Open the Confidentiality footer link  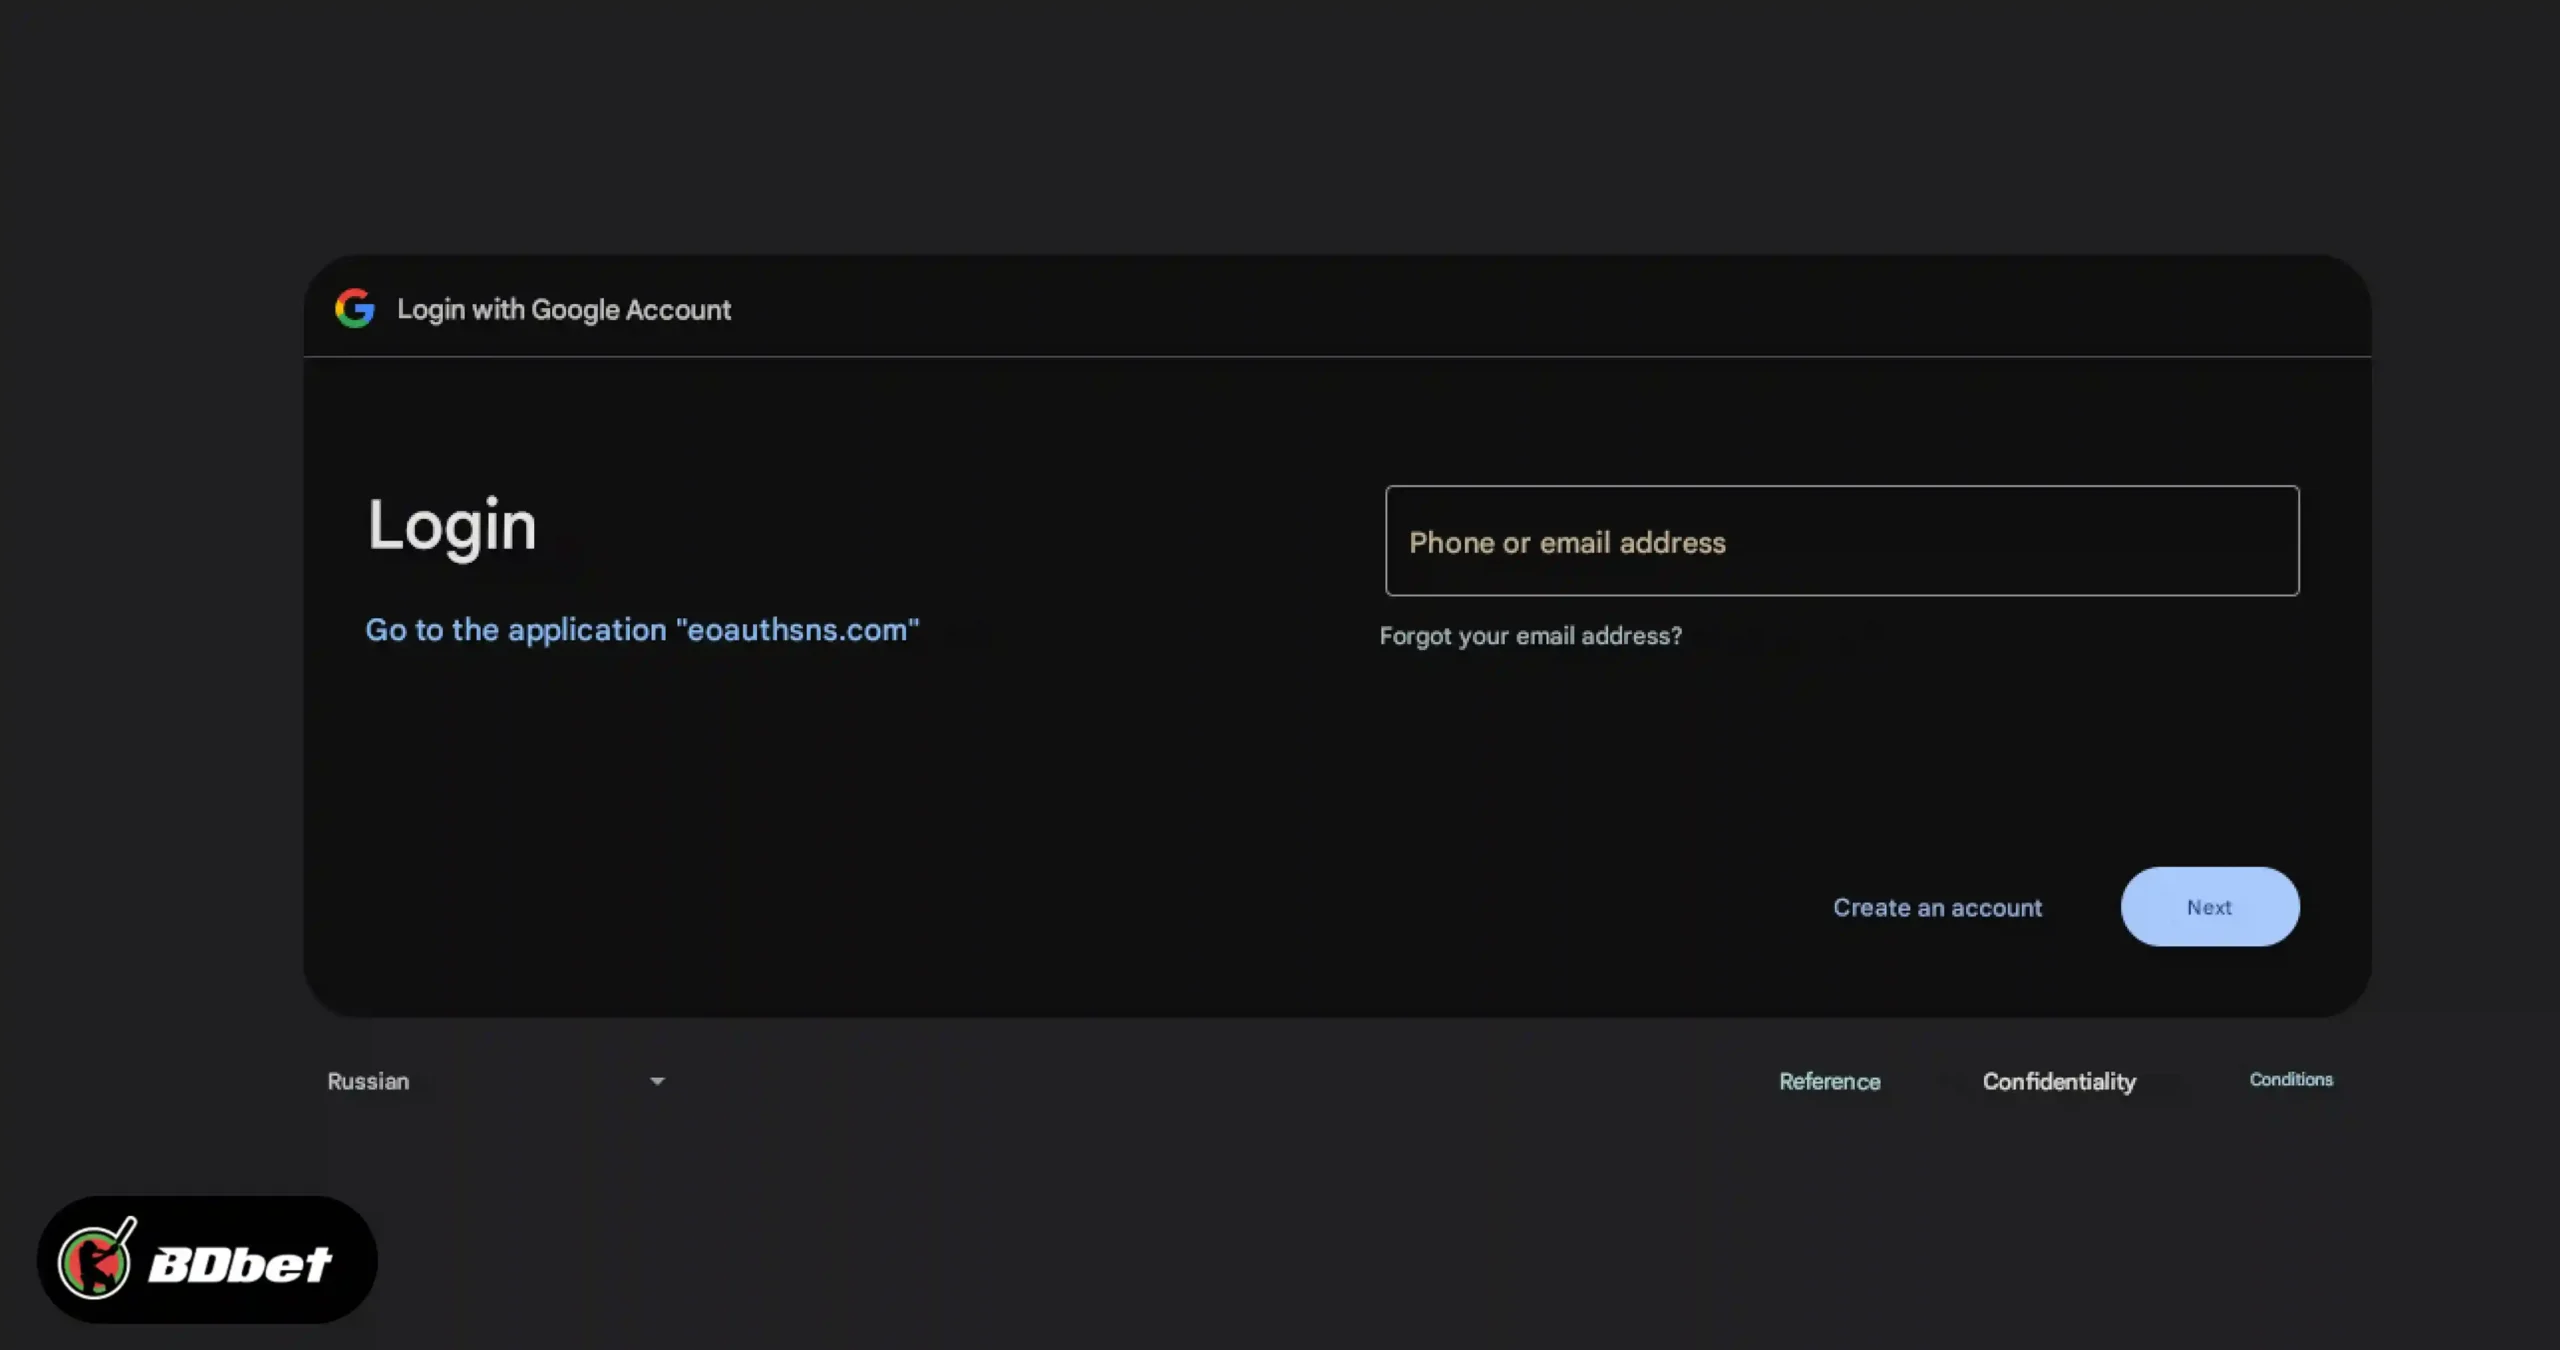coord(2059,1081)
